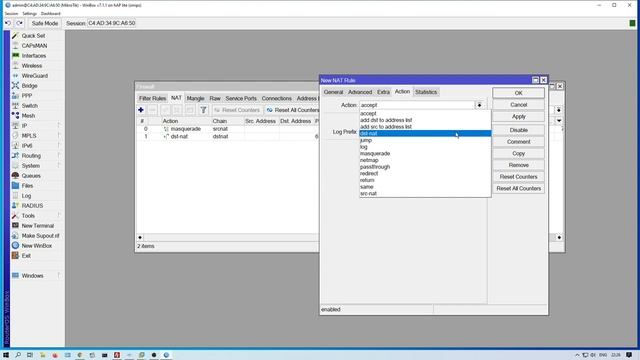
Task: Open the Dashboard menu
Action: click(x=51, y=13)
